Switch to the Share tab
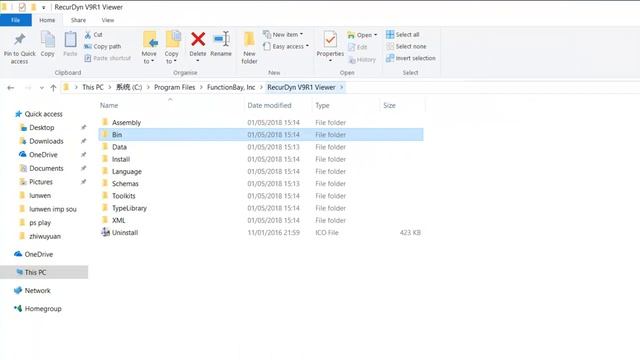Image resolution: width=640 pixels, height=360 pixels. click(x=78, y=20)
